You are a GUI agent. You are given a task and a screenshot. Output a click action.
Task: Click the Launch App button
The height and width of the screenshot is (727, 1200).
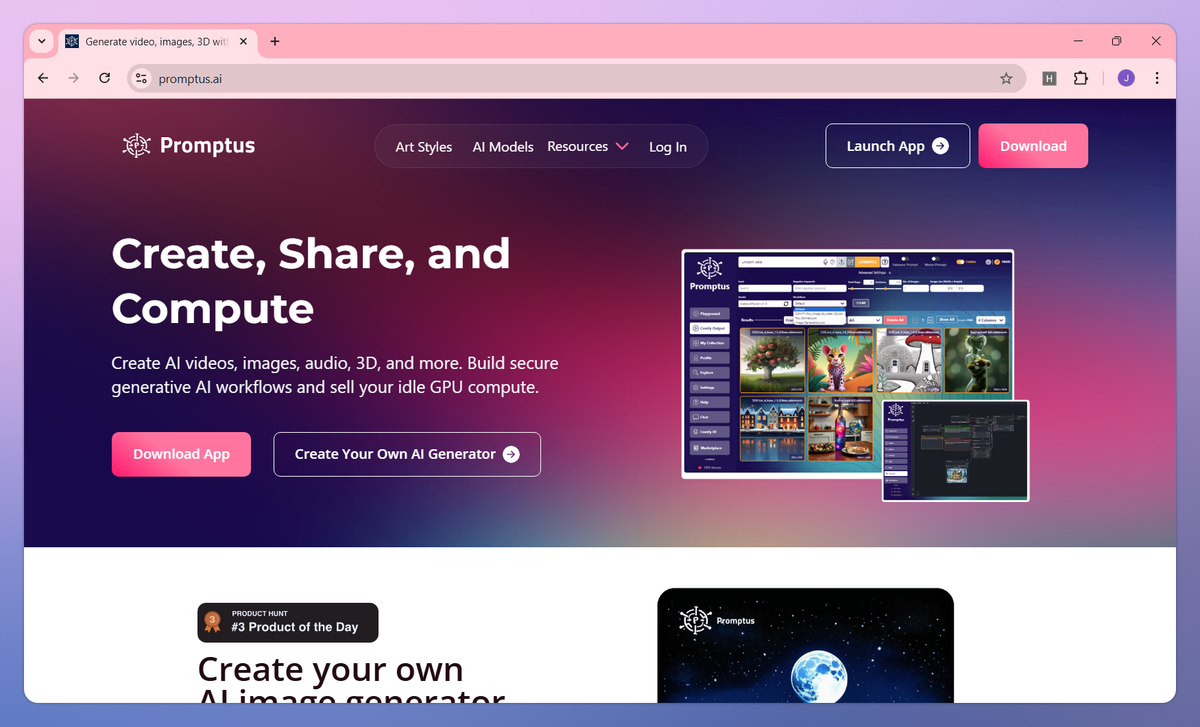pyautogui.click(x=898, y=146)
